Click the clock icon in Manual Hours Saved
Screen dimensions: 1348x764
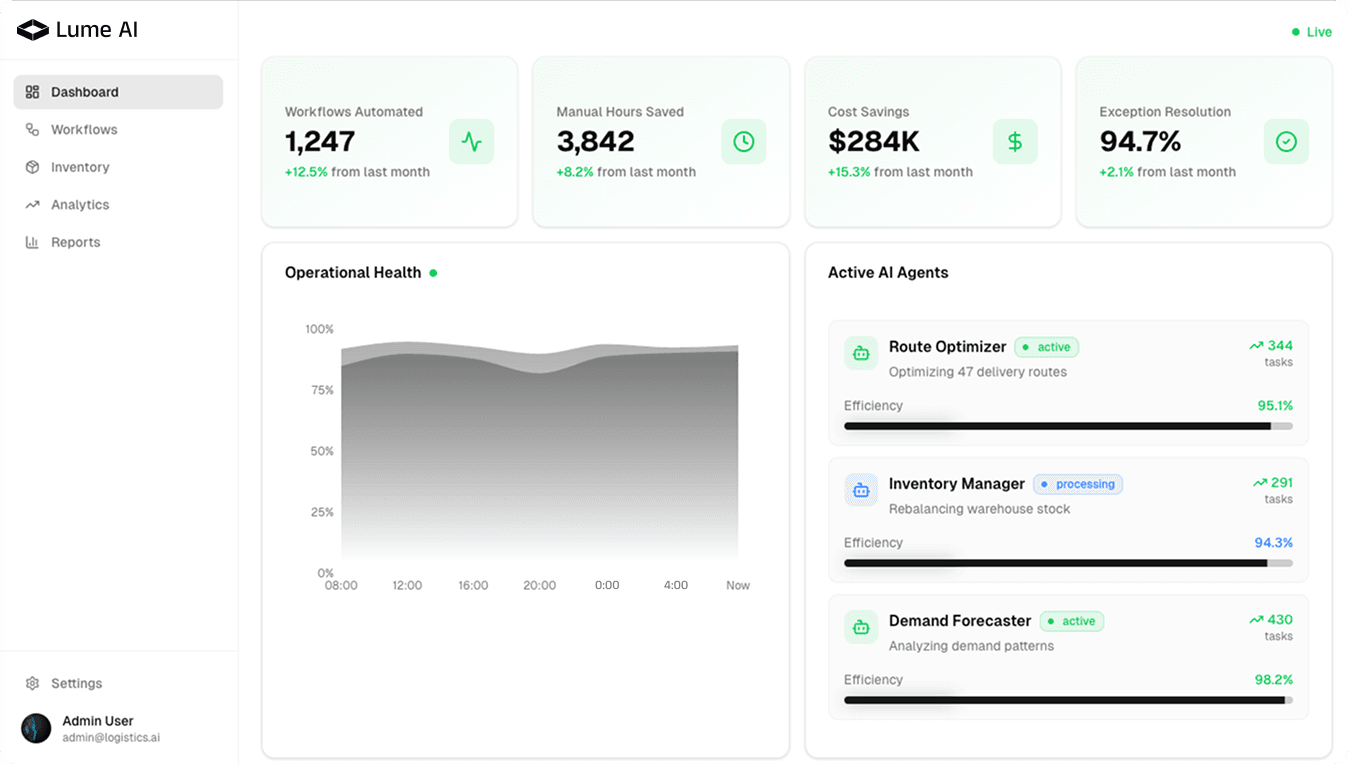pos(743,142)
